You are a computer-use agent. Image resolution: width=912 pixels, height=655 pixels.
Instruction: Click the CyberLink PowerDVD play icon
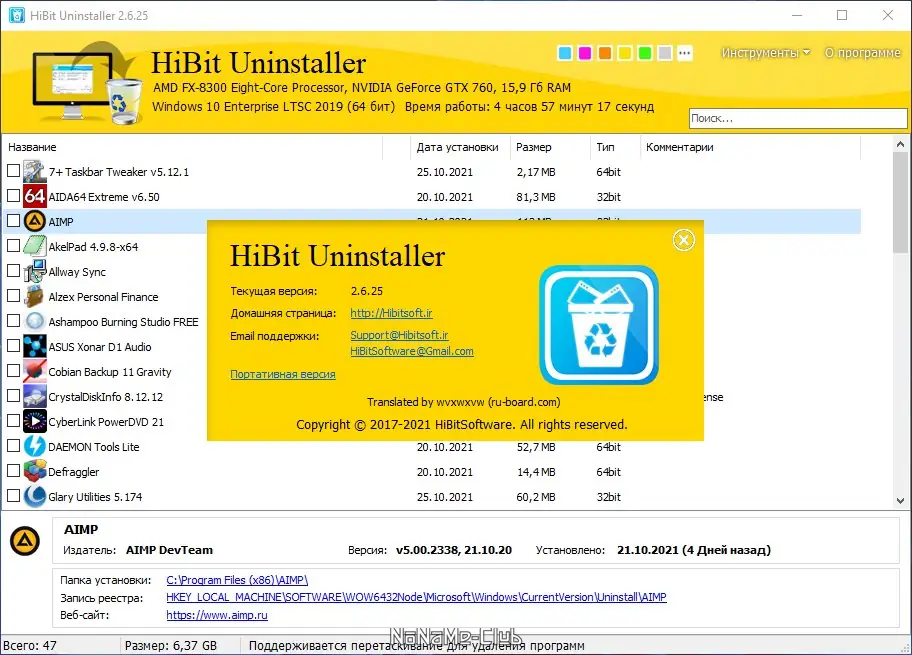coord(34,421)
